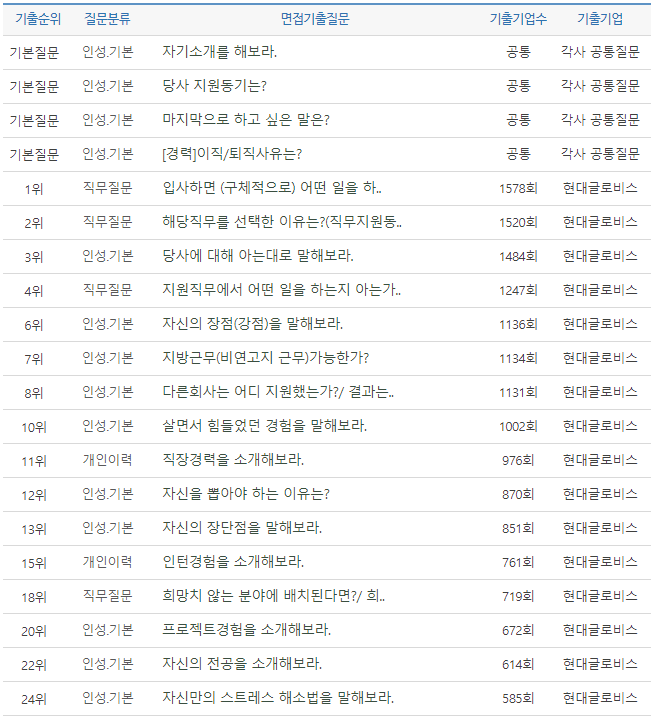Click the 기출기업수 column header

(x=518, y=19)
